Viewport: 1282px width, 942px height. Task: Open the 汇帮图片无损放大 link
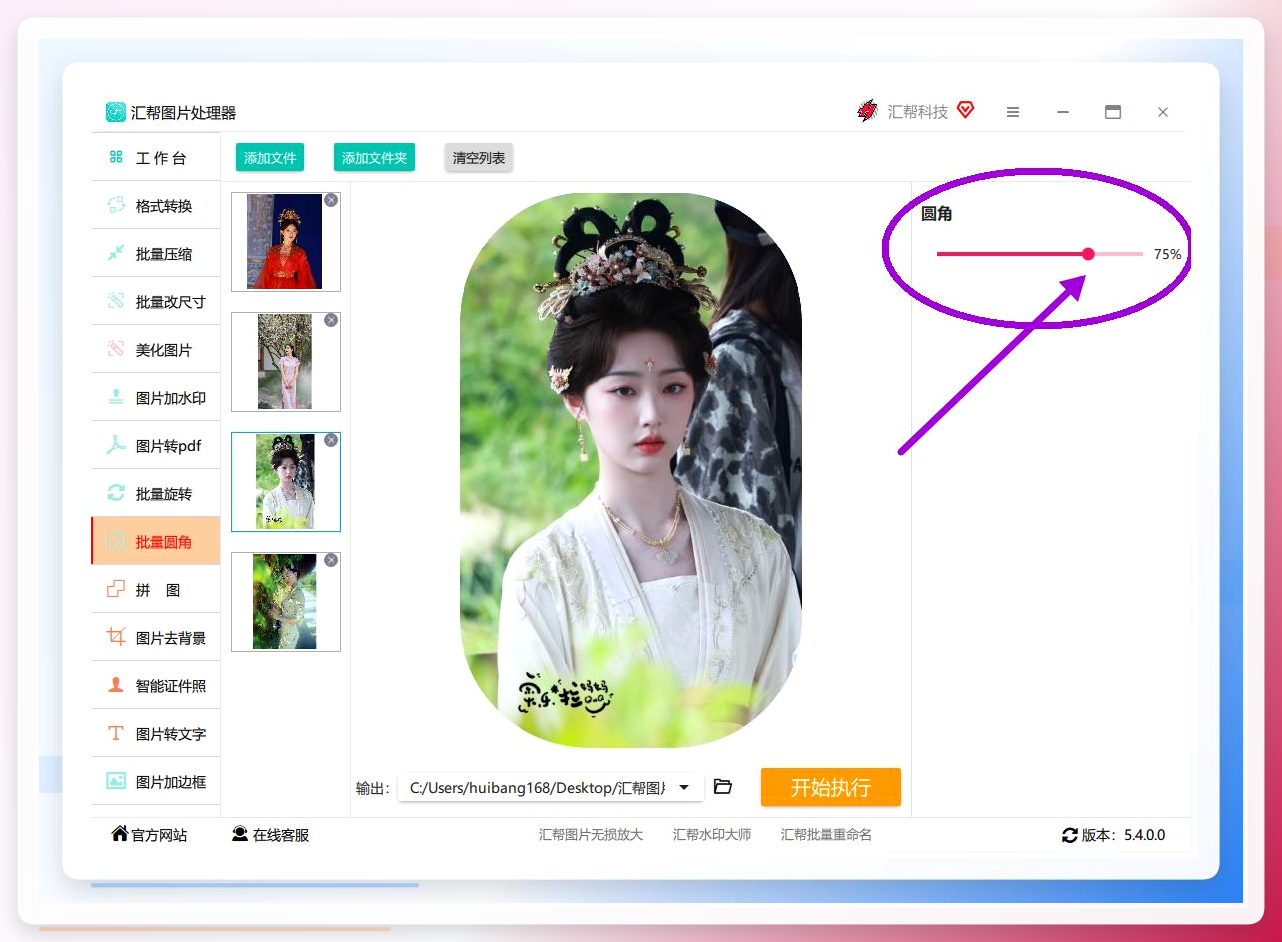coord(591,835)
